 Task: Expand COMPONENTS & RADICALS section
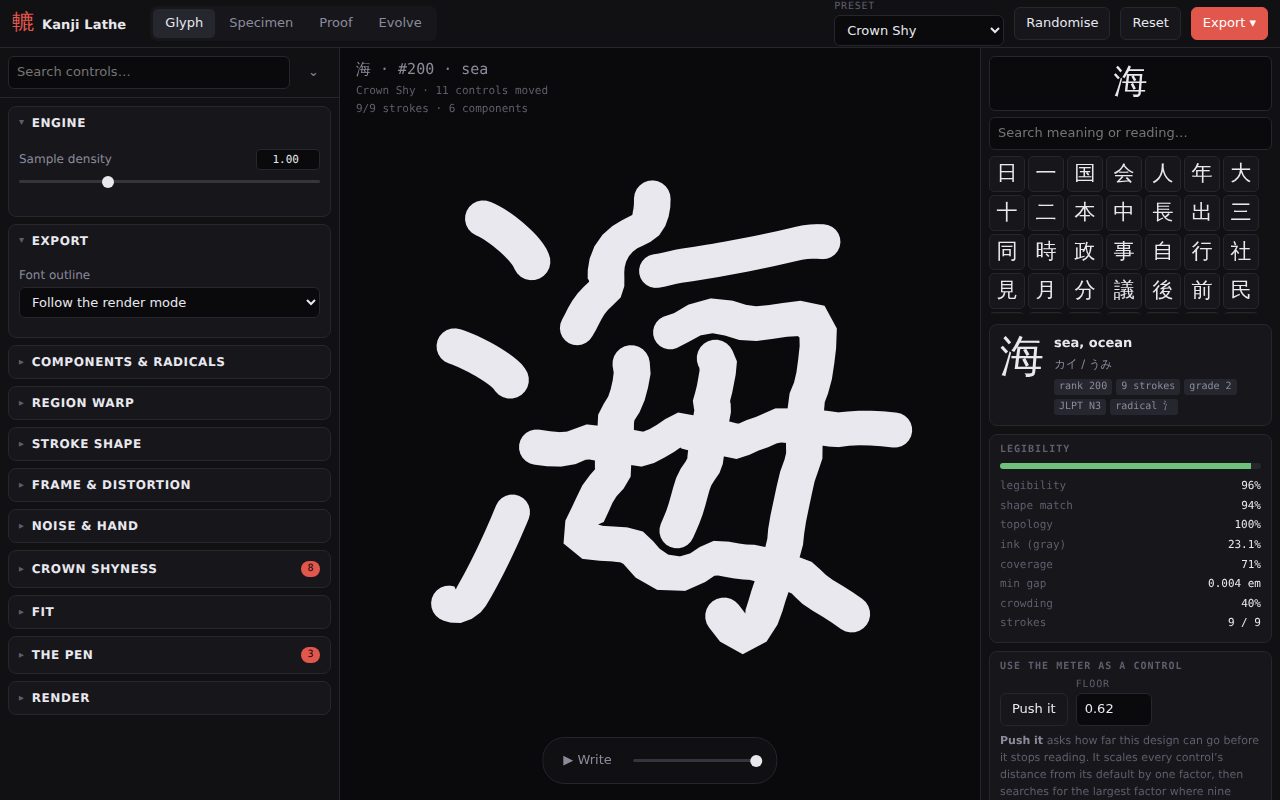(x=169, y=362)
